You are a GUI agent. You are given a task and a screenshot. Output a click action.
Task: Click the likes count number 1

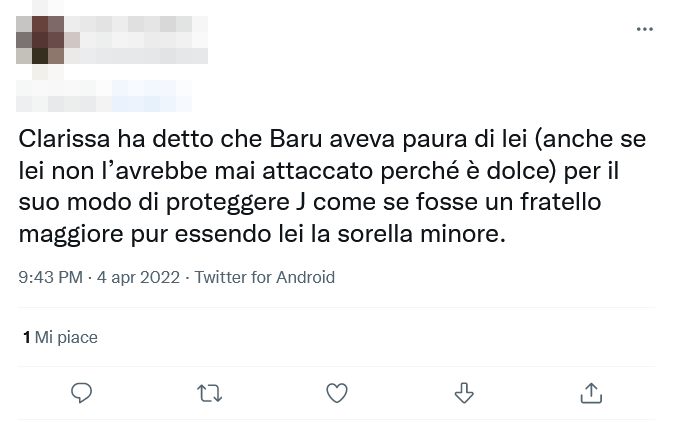(27, 338)
